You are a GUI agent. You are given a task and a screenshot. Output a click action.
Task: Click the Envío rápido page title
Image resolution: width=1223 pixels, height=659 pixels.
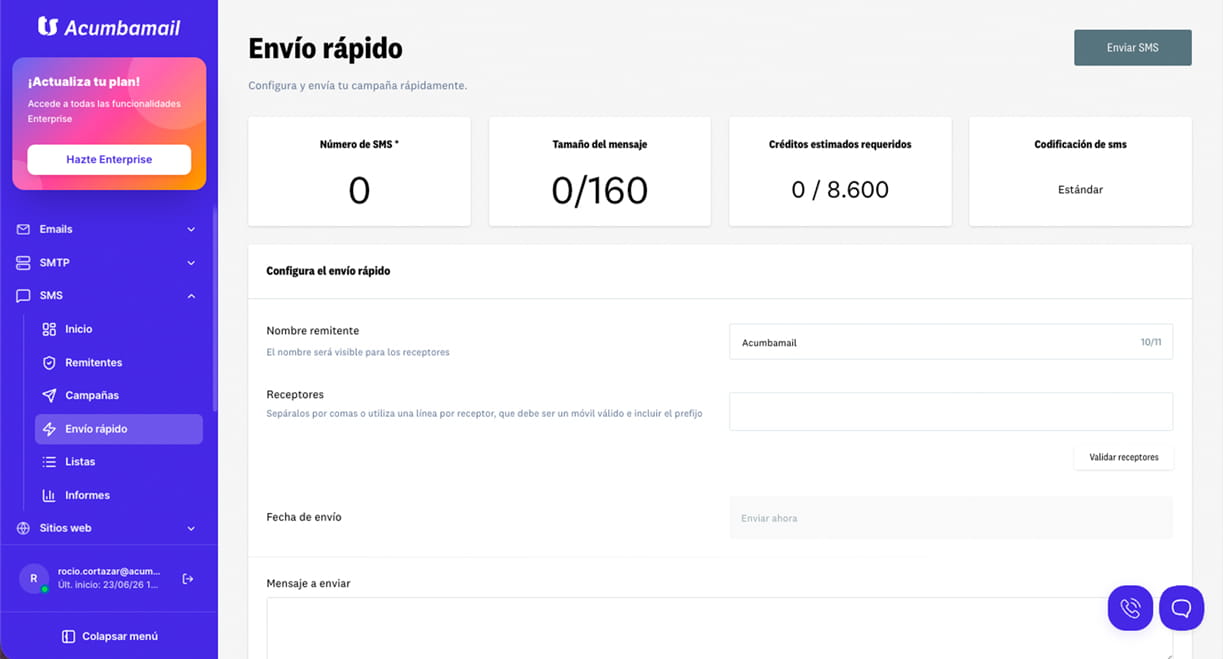click(x=325, y=48)
